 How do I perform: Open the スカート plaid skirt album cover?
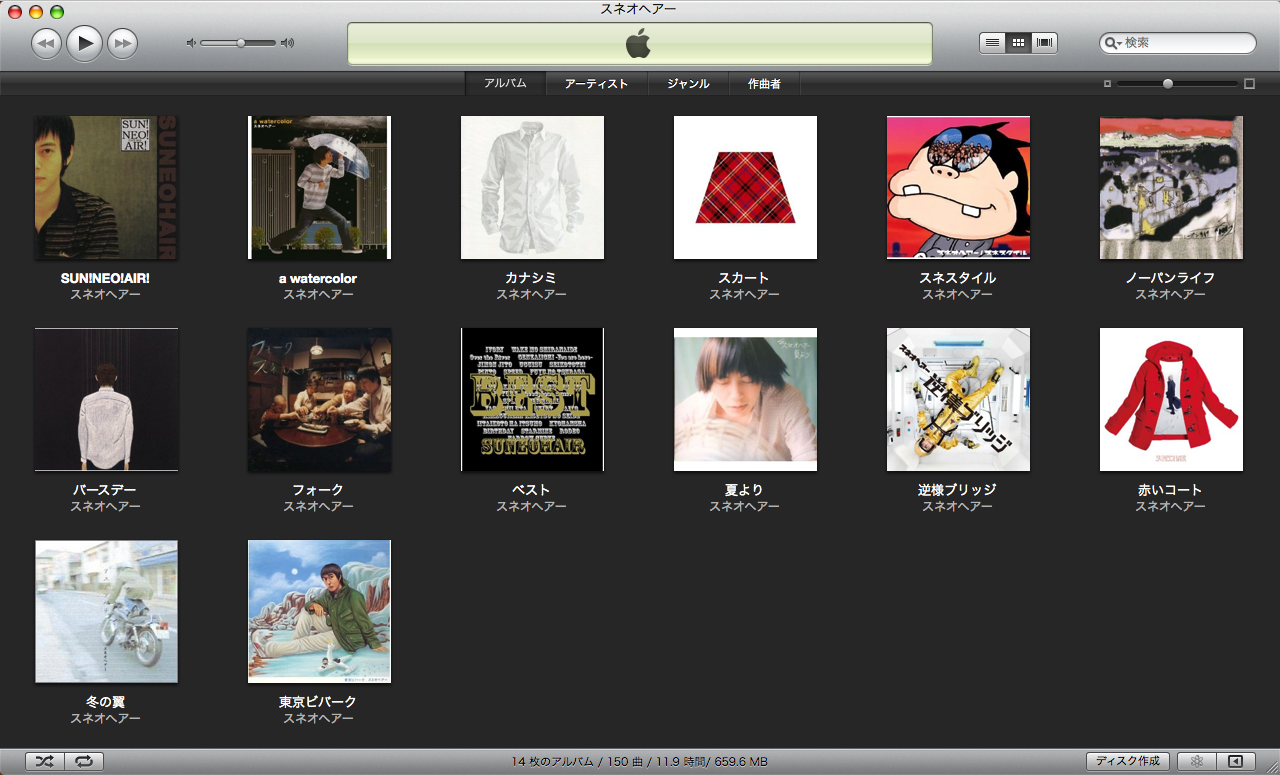(745, 187)
